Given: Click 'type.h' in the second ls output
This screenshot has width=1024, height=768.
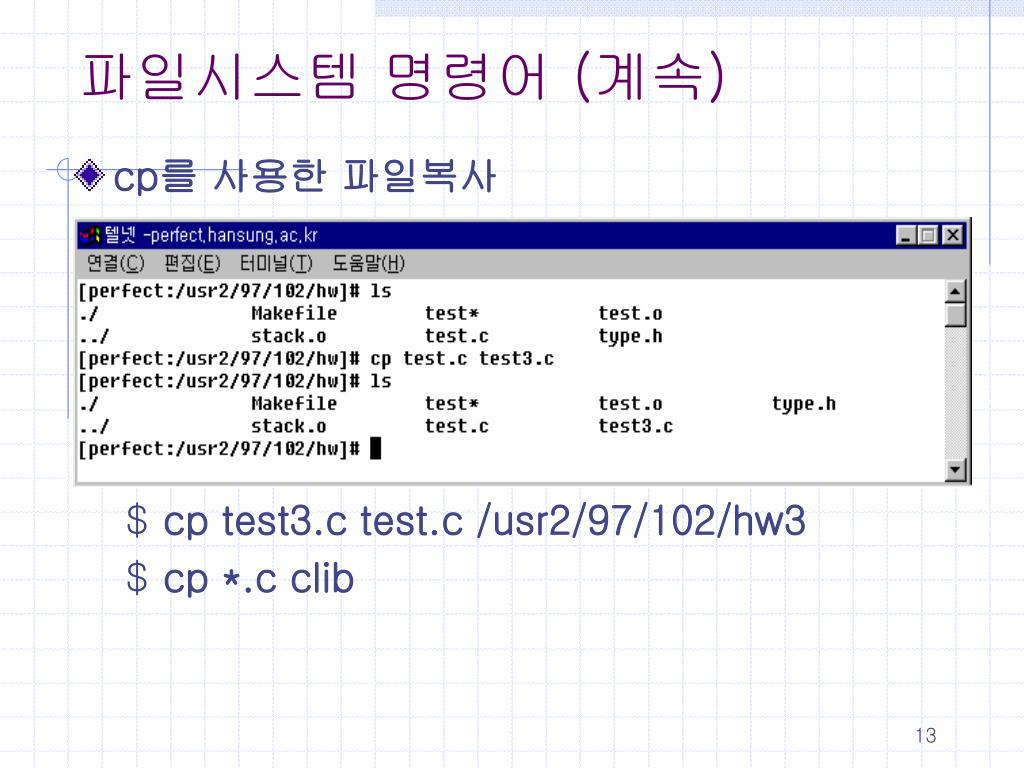Looking at the screenshot, I should tap(804, 404).
